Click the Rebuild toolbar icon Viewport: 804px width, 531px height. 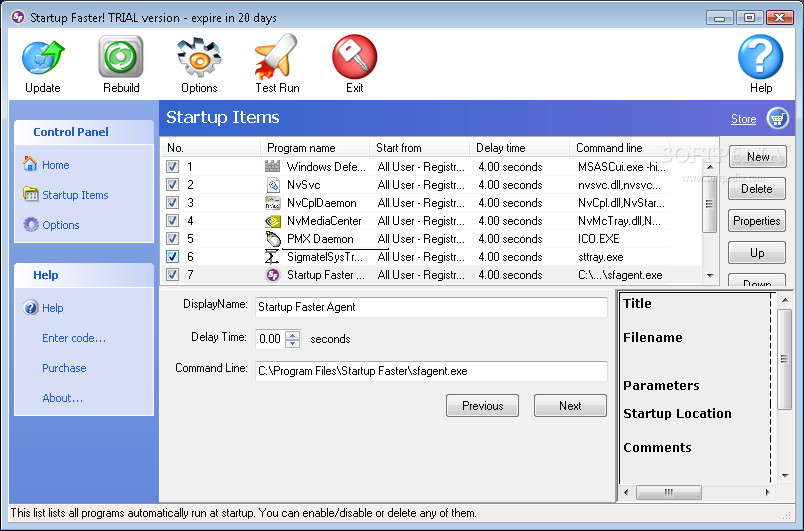coord(121,57)
